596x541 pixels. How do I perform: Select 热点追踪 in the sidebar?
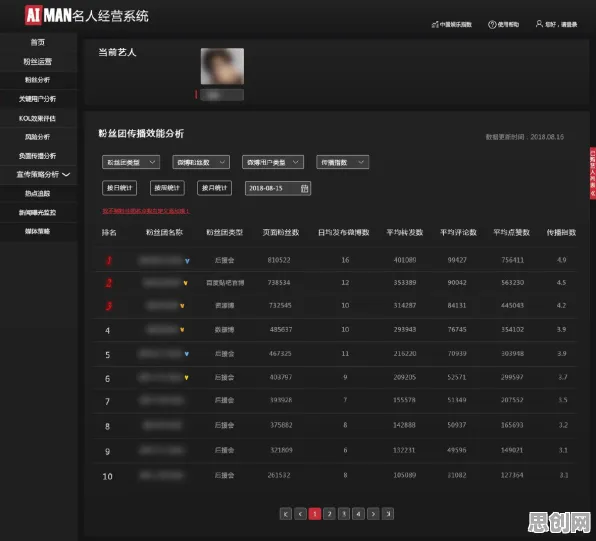tap(38, 194)
